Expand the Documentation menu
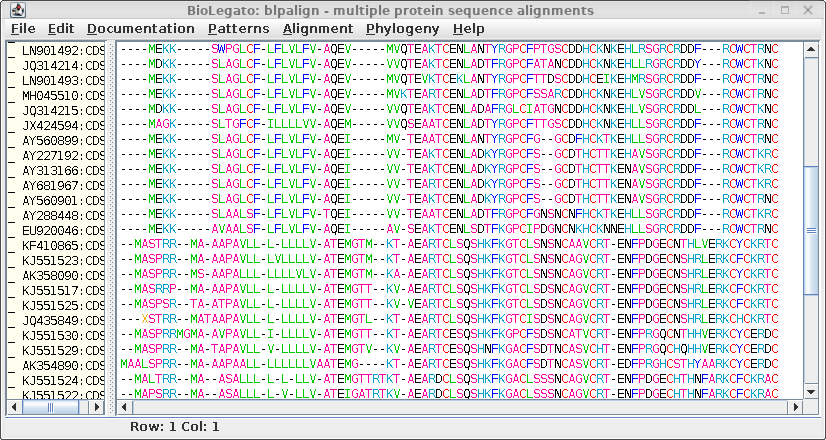 140,29
